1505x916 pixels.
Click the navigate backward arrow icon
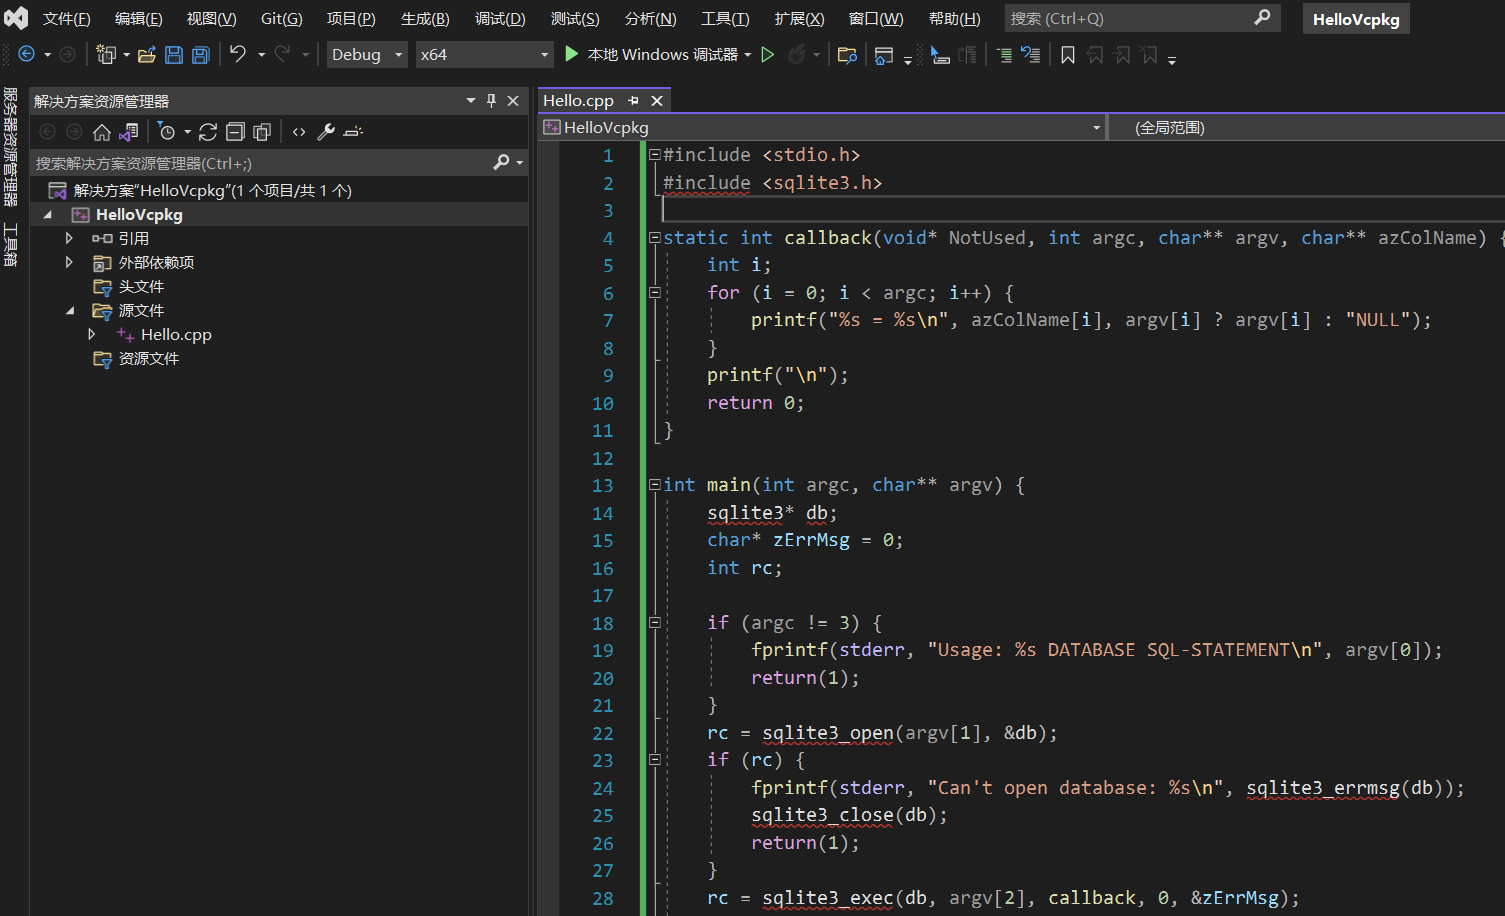27,55
